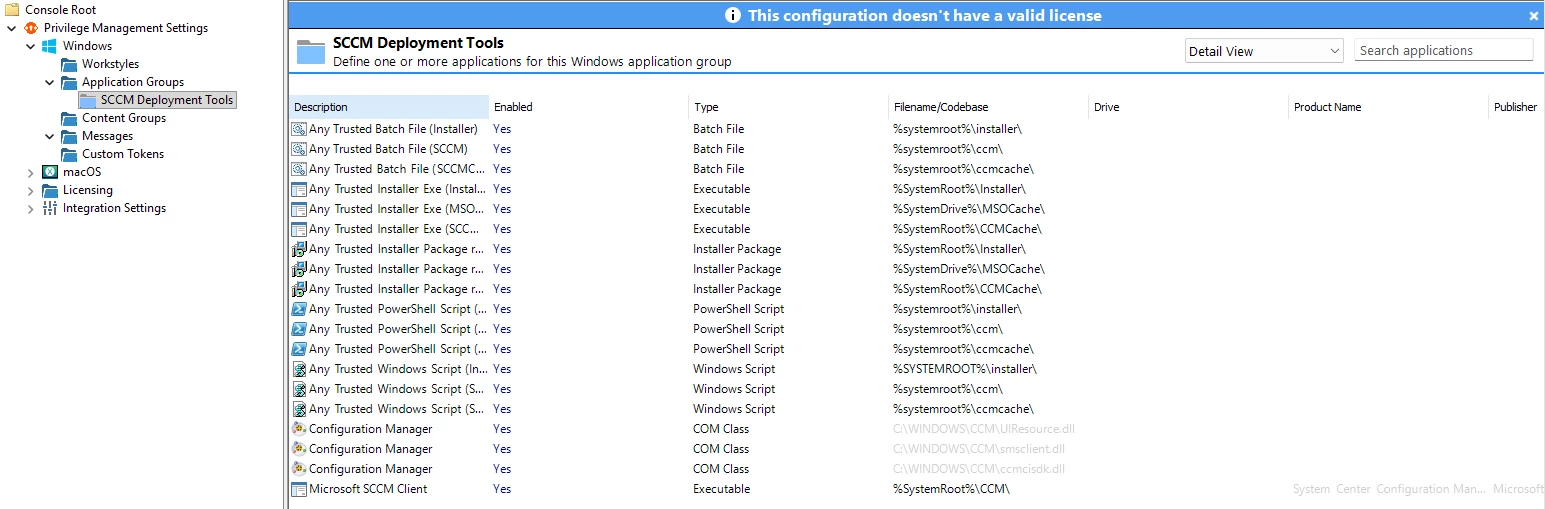Select Workstyles in the tree
Screen dimensions: 1545x509
(x=110, y=64)
